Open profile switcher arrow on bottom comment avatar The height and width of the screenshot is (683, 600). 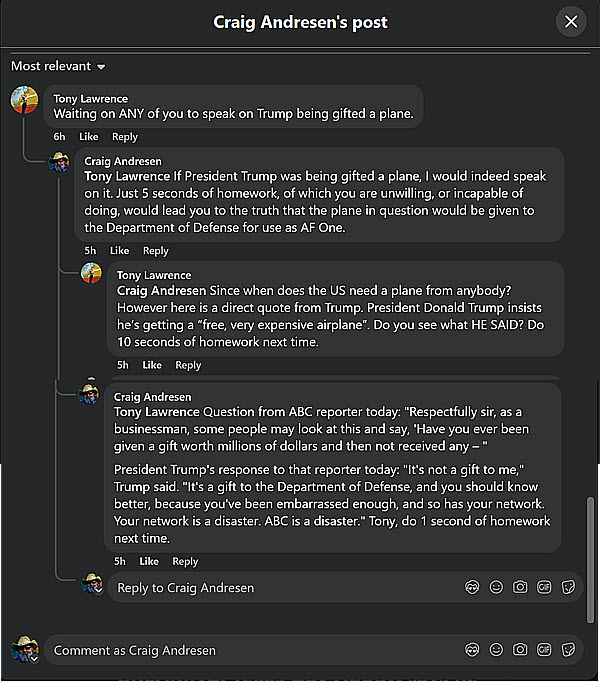34,660
